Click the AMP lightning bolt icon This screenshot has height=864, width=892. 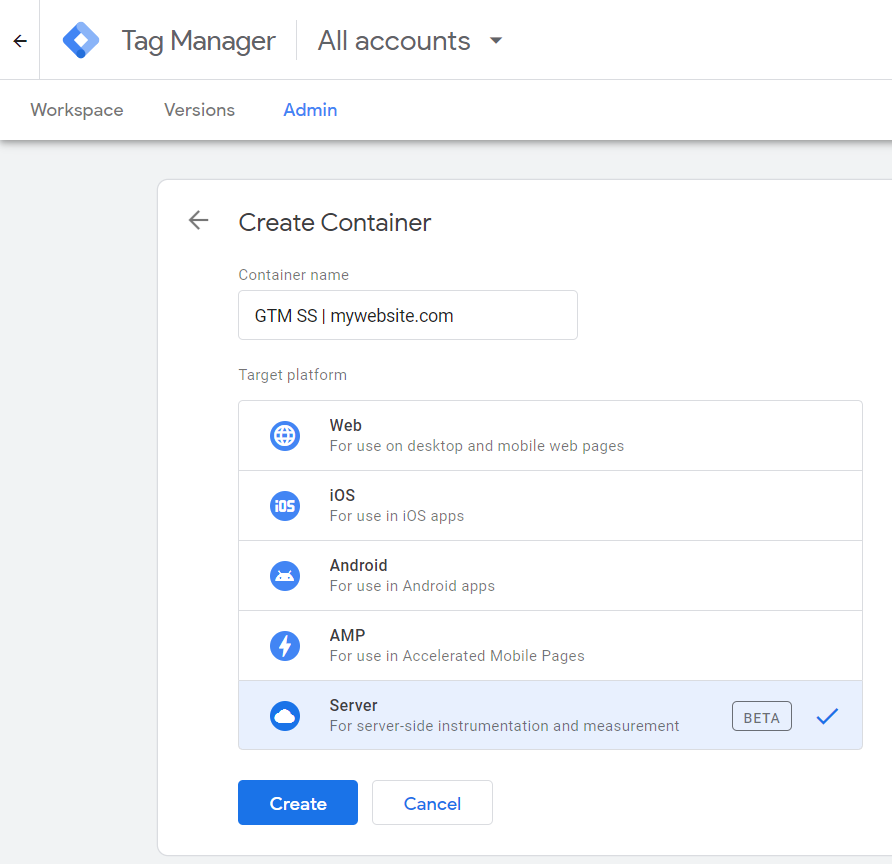tap(285, 646)
